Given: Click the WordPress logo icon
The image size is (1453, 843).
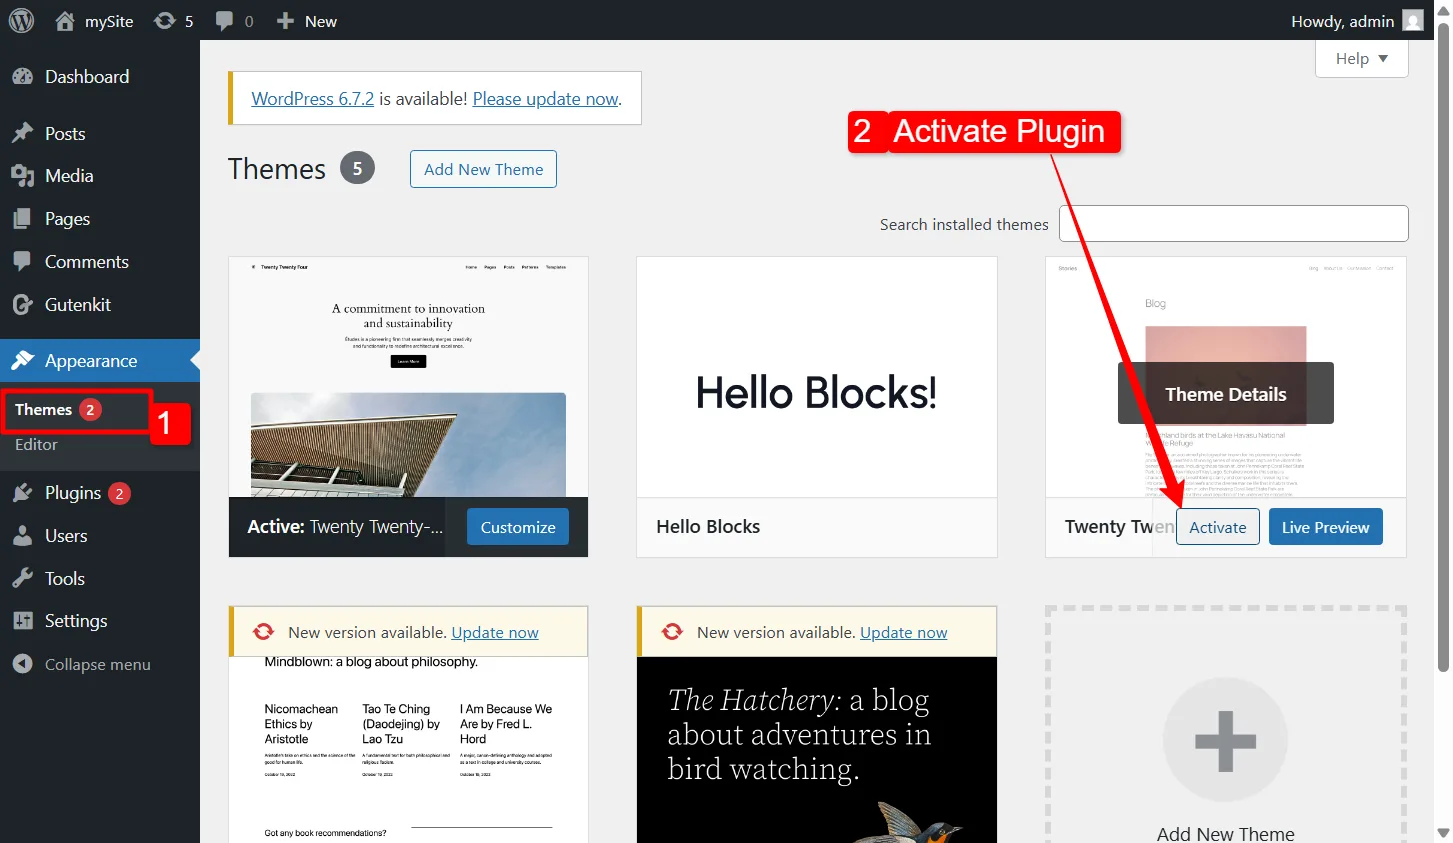Looking at the screenshot, I should [21, 20].
